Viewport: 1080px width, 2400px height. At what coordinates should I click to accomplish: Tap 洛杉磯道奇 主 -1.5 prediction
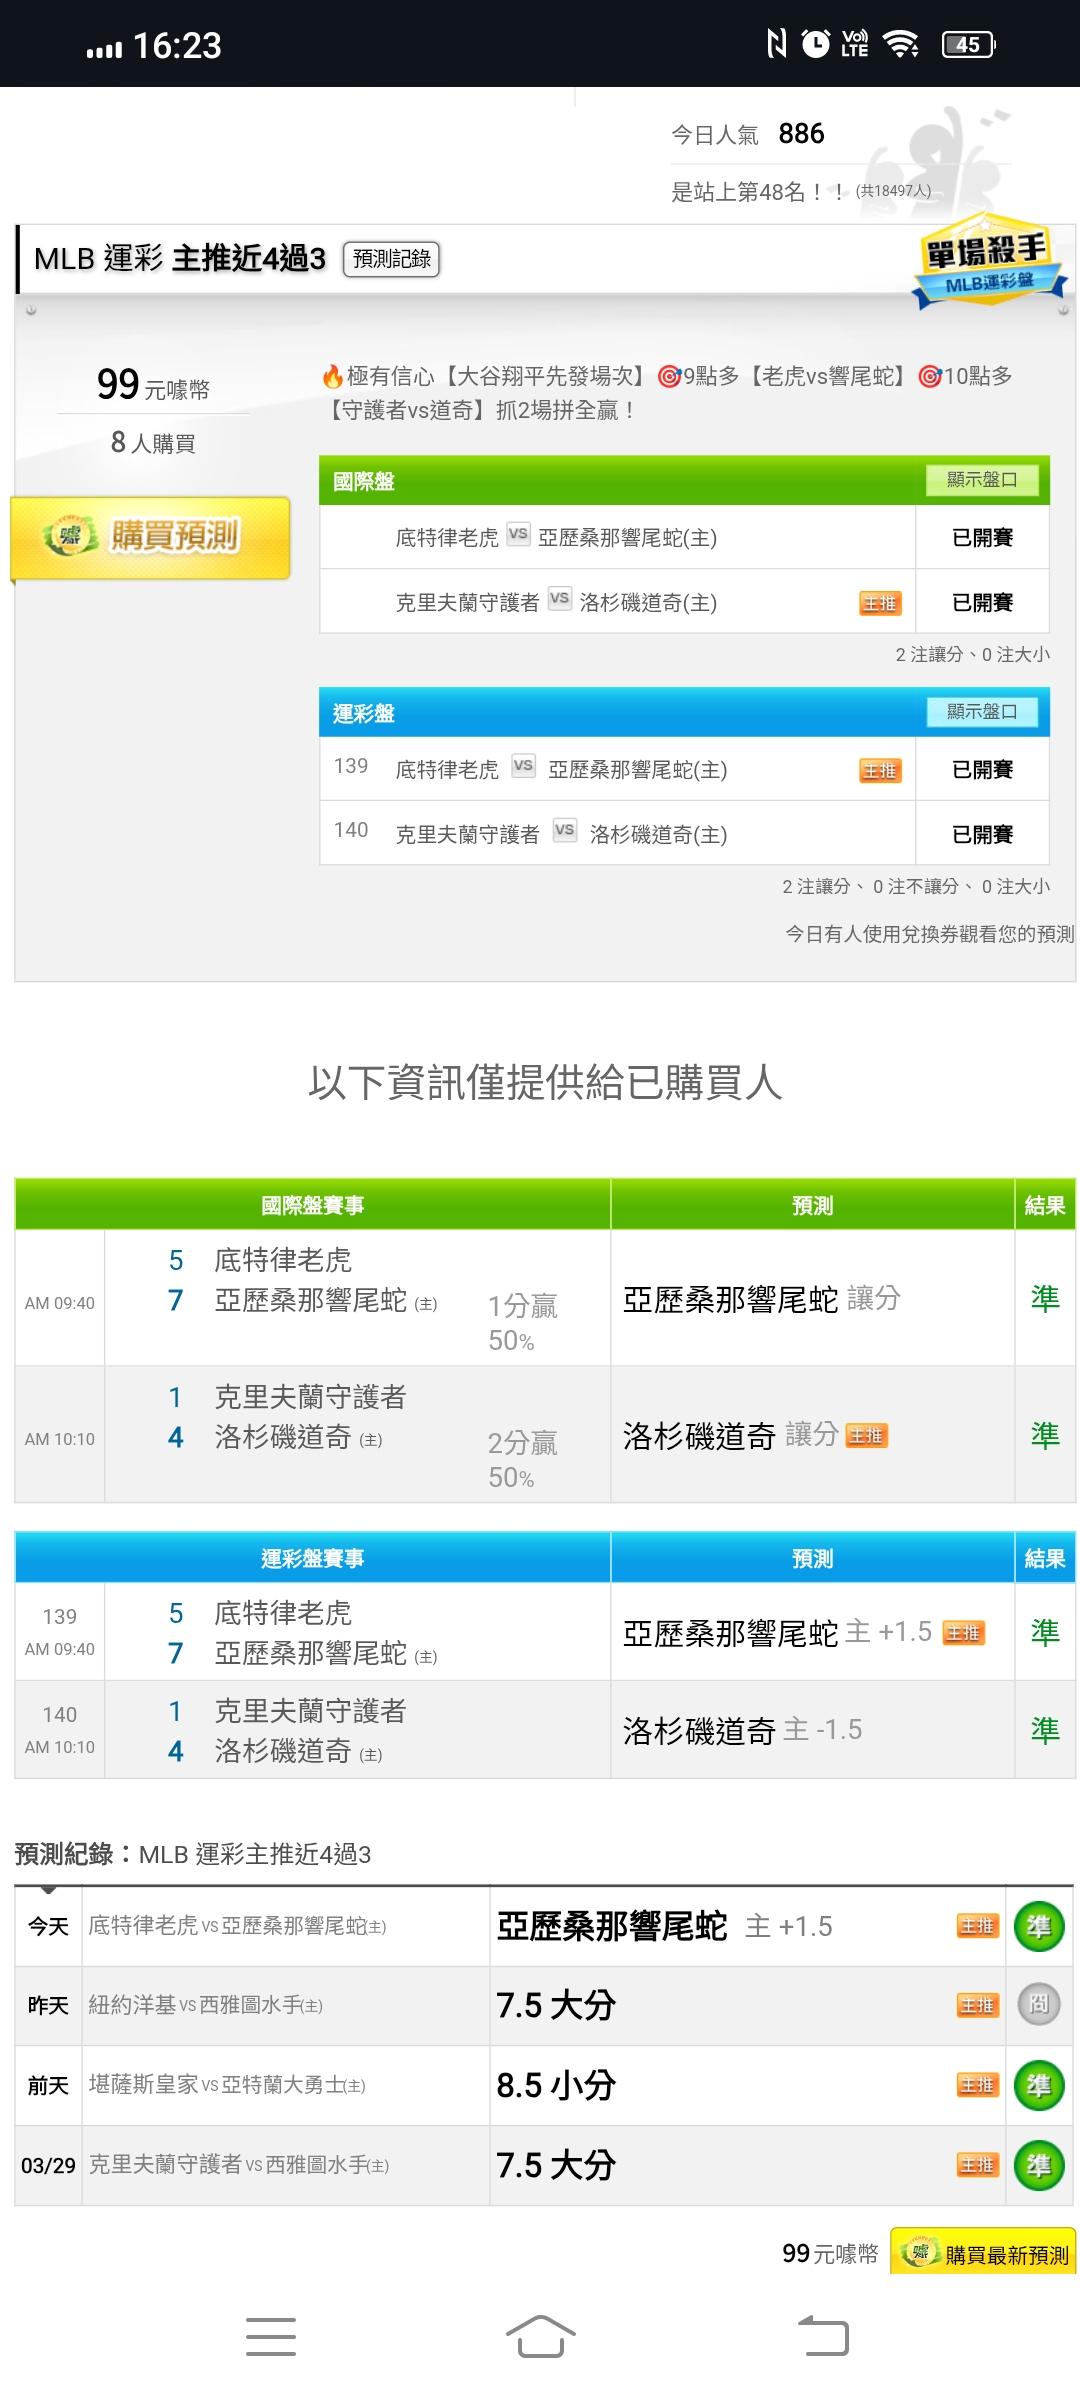click(742, 1730)
